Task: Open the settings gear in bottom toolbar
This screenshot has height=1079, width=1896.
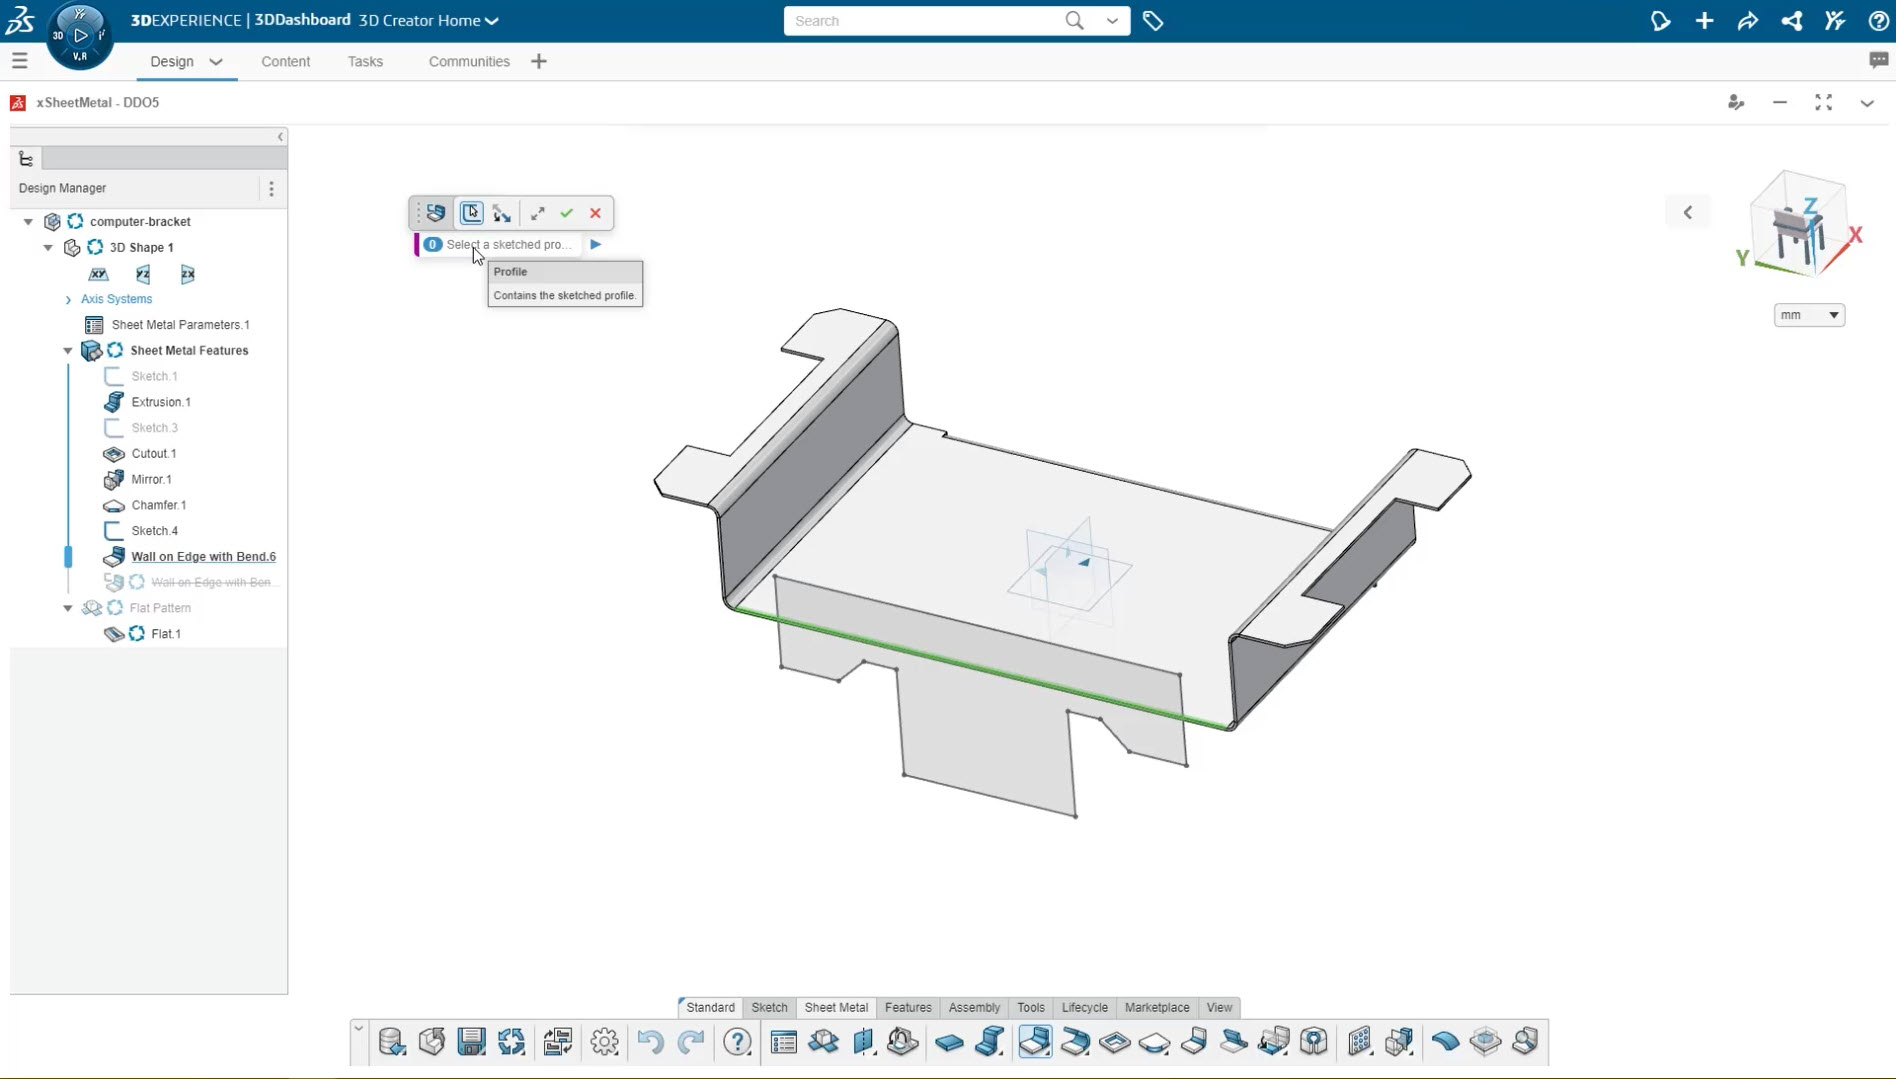Action: coord(604,1042)
